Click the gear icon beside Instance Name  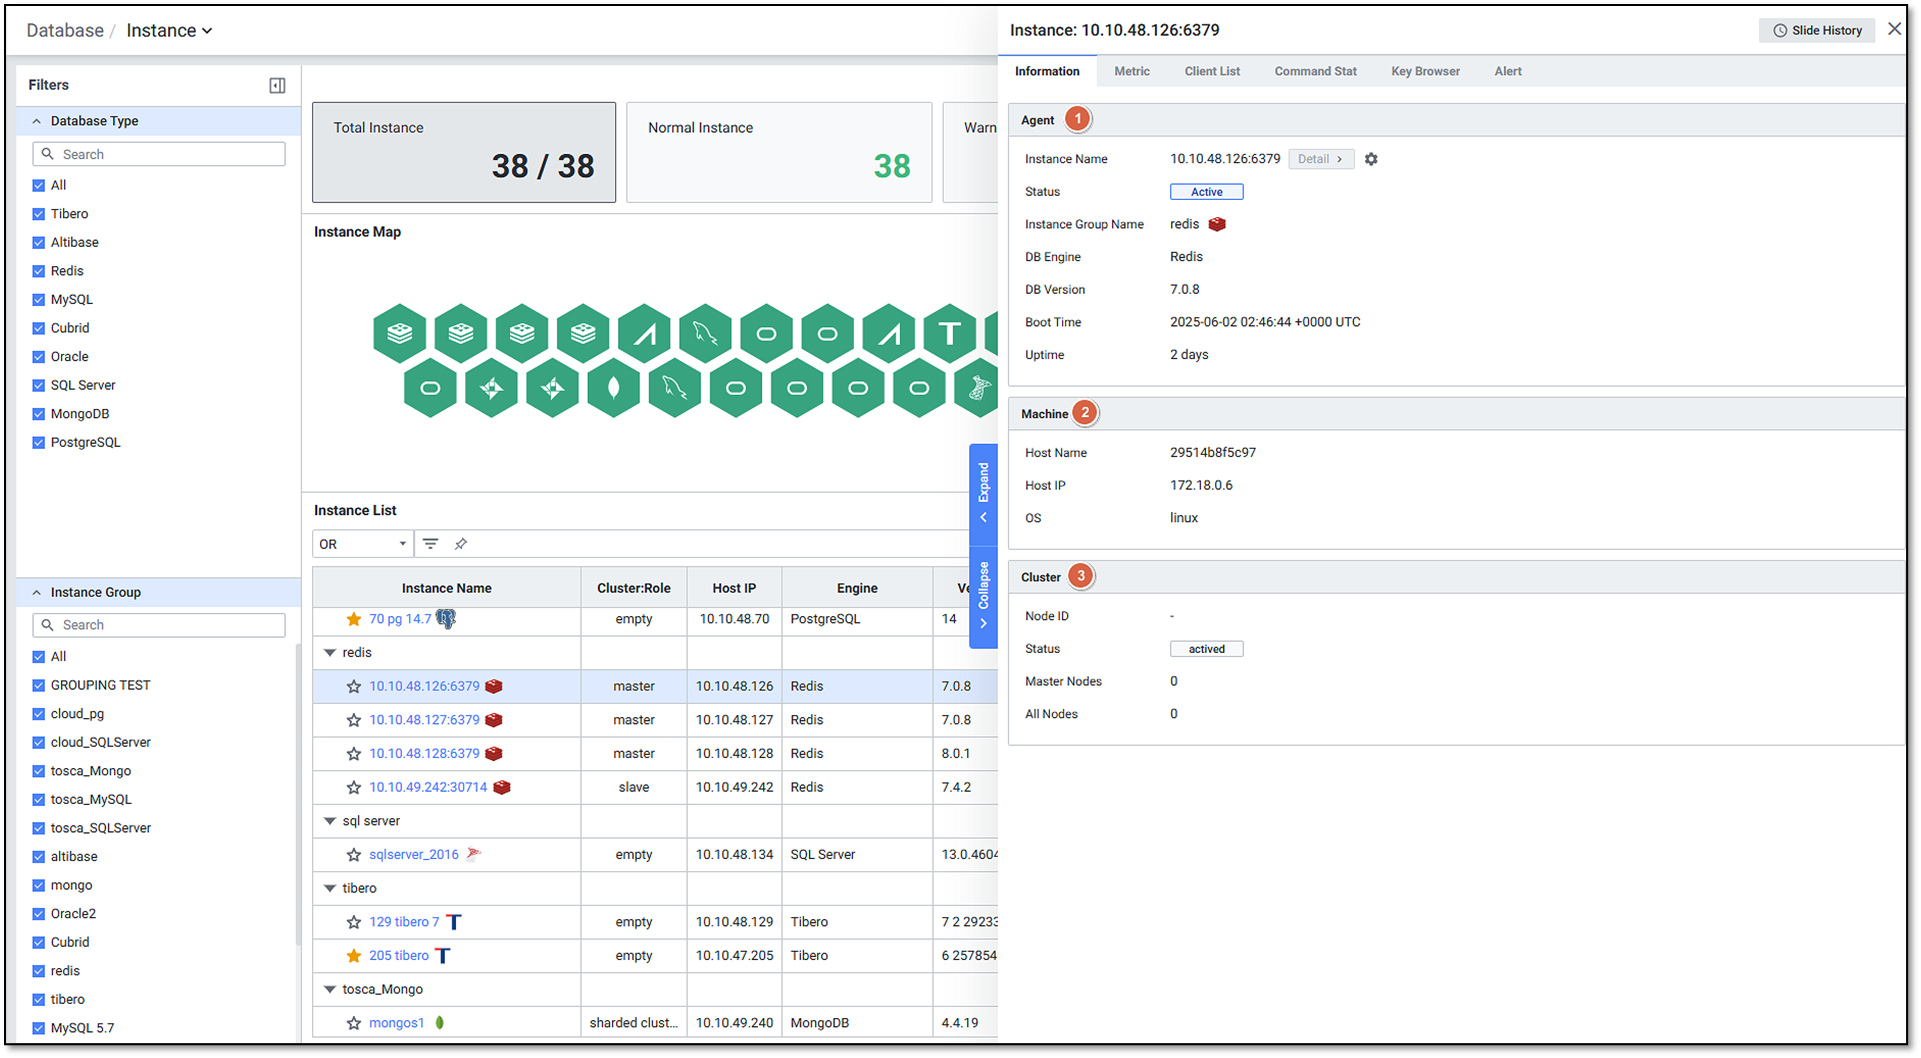pyautogui.click(x=1371, y=159)
